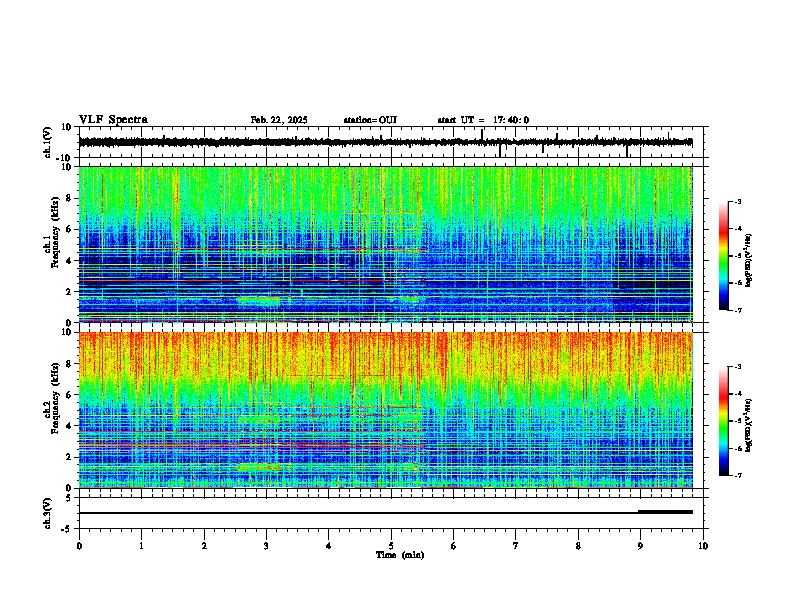This screenshot has height=612, width=792.
Task: Click the "start UT = 17:40:0" text
Action: pos(483,120)
